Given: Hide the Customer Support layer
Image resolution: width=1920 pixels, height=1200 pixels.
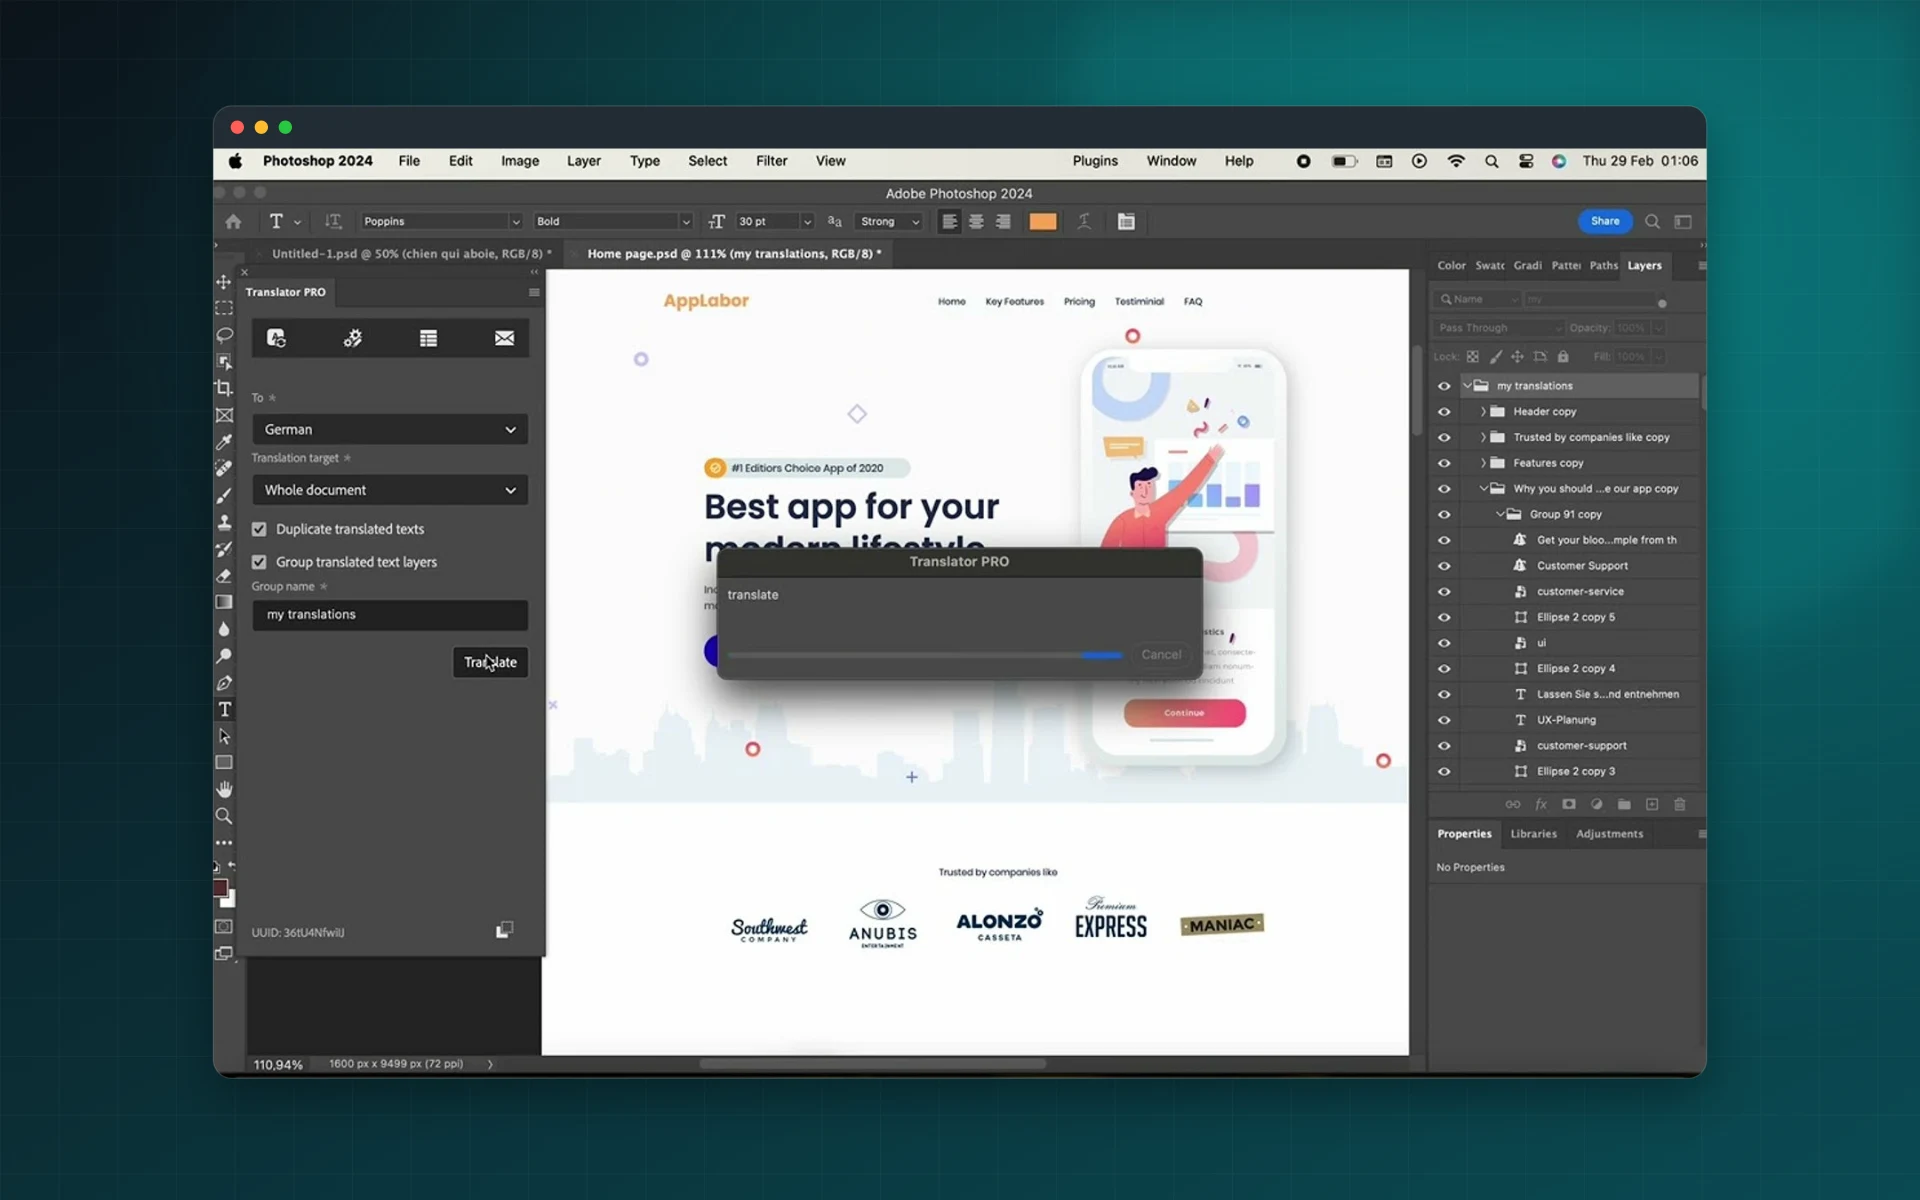Looking at the screenshot, I should click(x=1444, y=566).
